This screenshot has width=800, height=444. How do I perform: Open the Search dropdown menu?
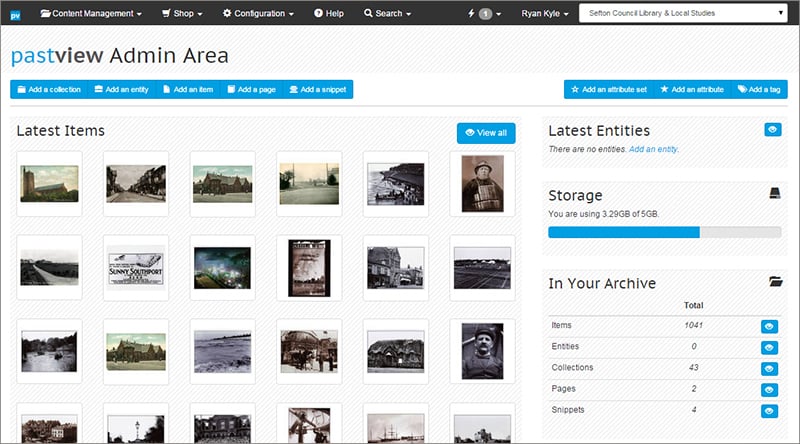coord(387,14)
